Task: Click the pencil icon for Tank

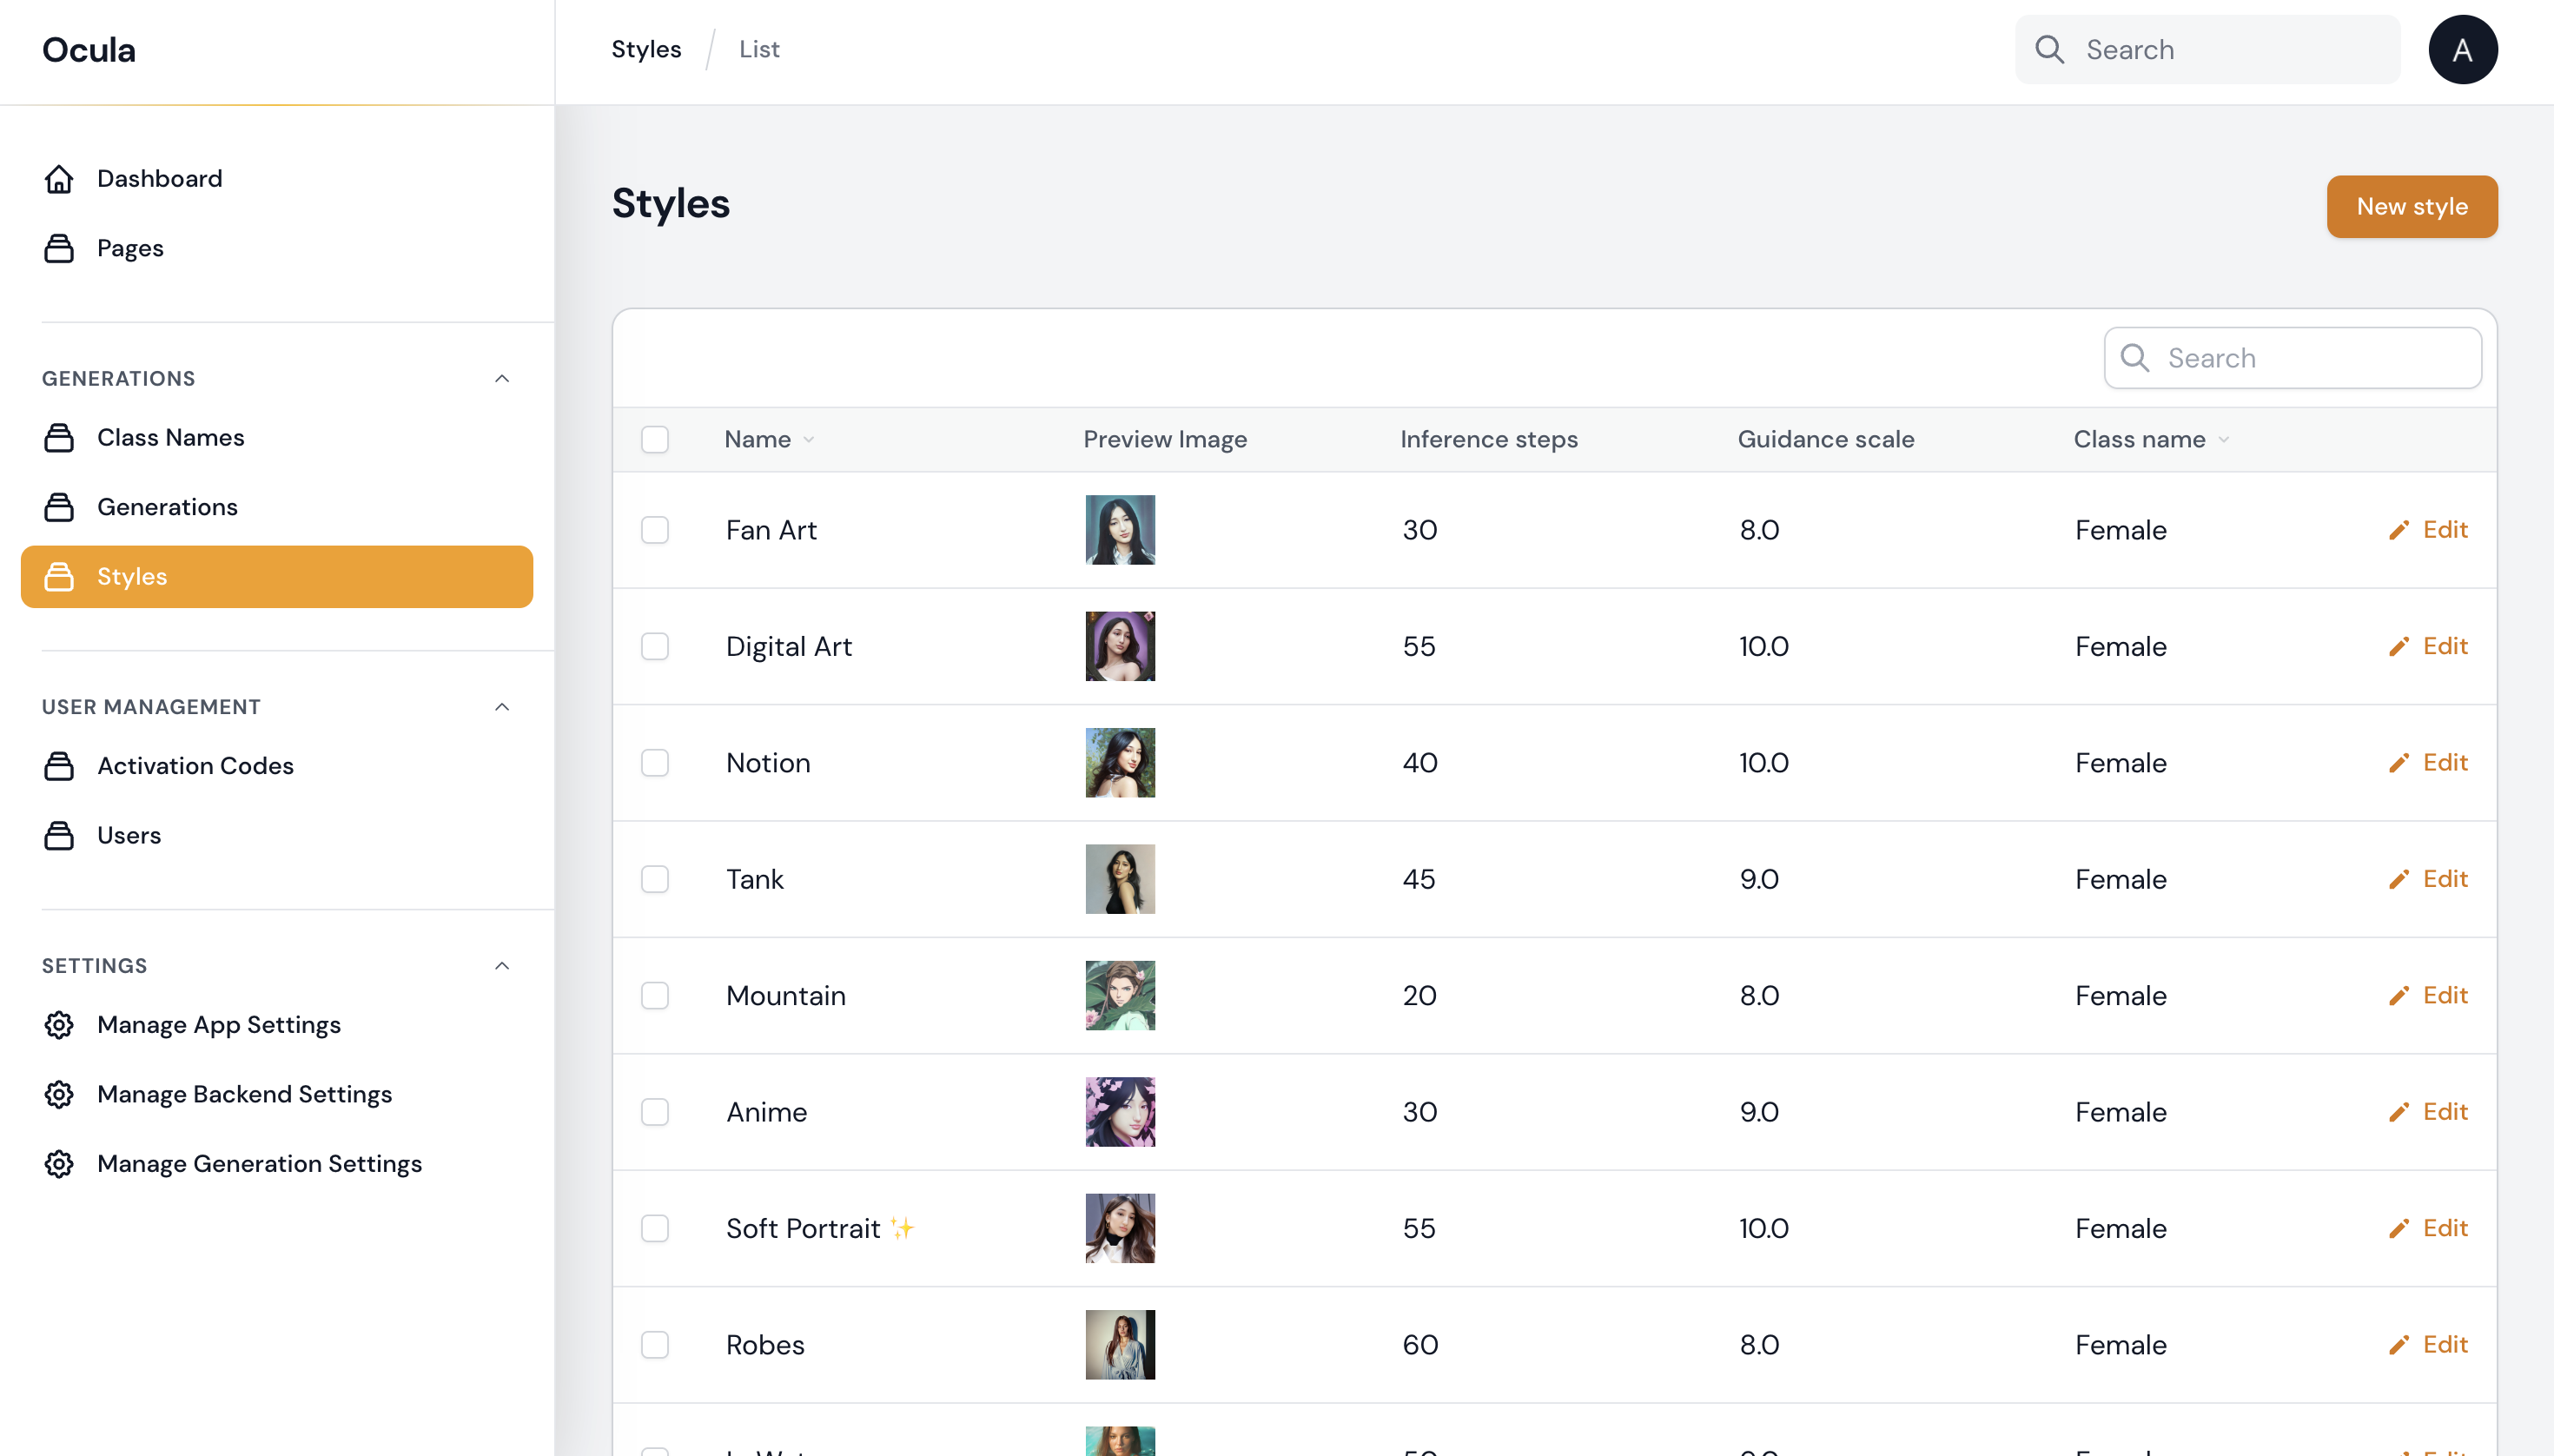Action: 2398,879
